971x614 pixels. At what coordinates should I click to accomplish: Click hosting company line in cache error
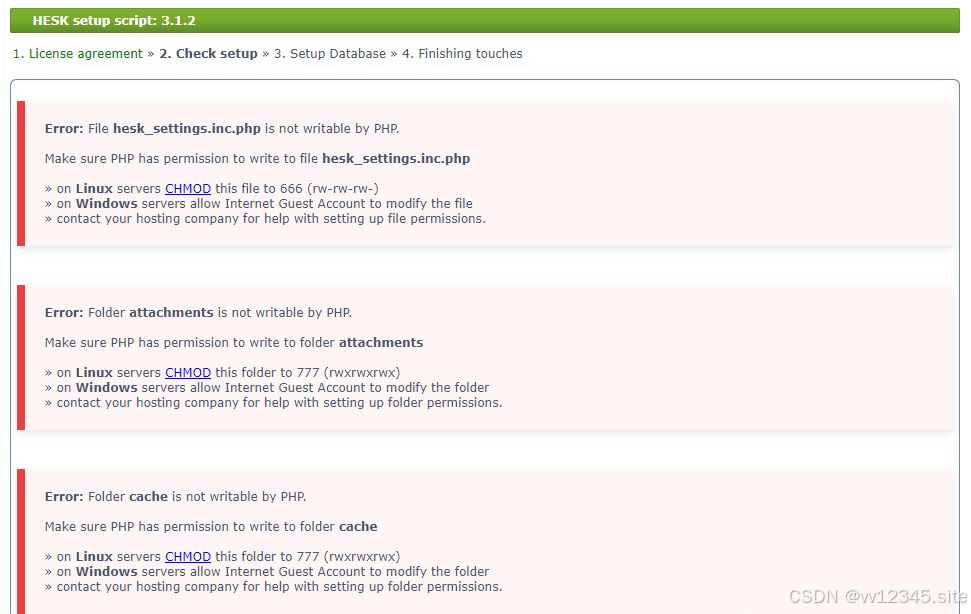[273, 586]
